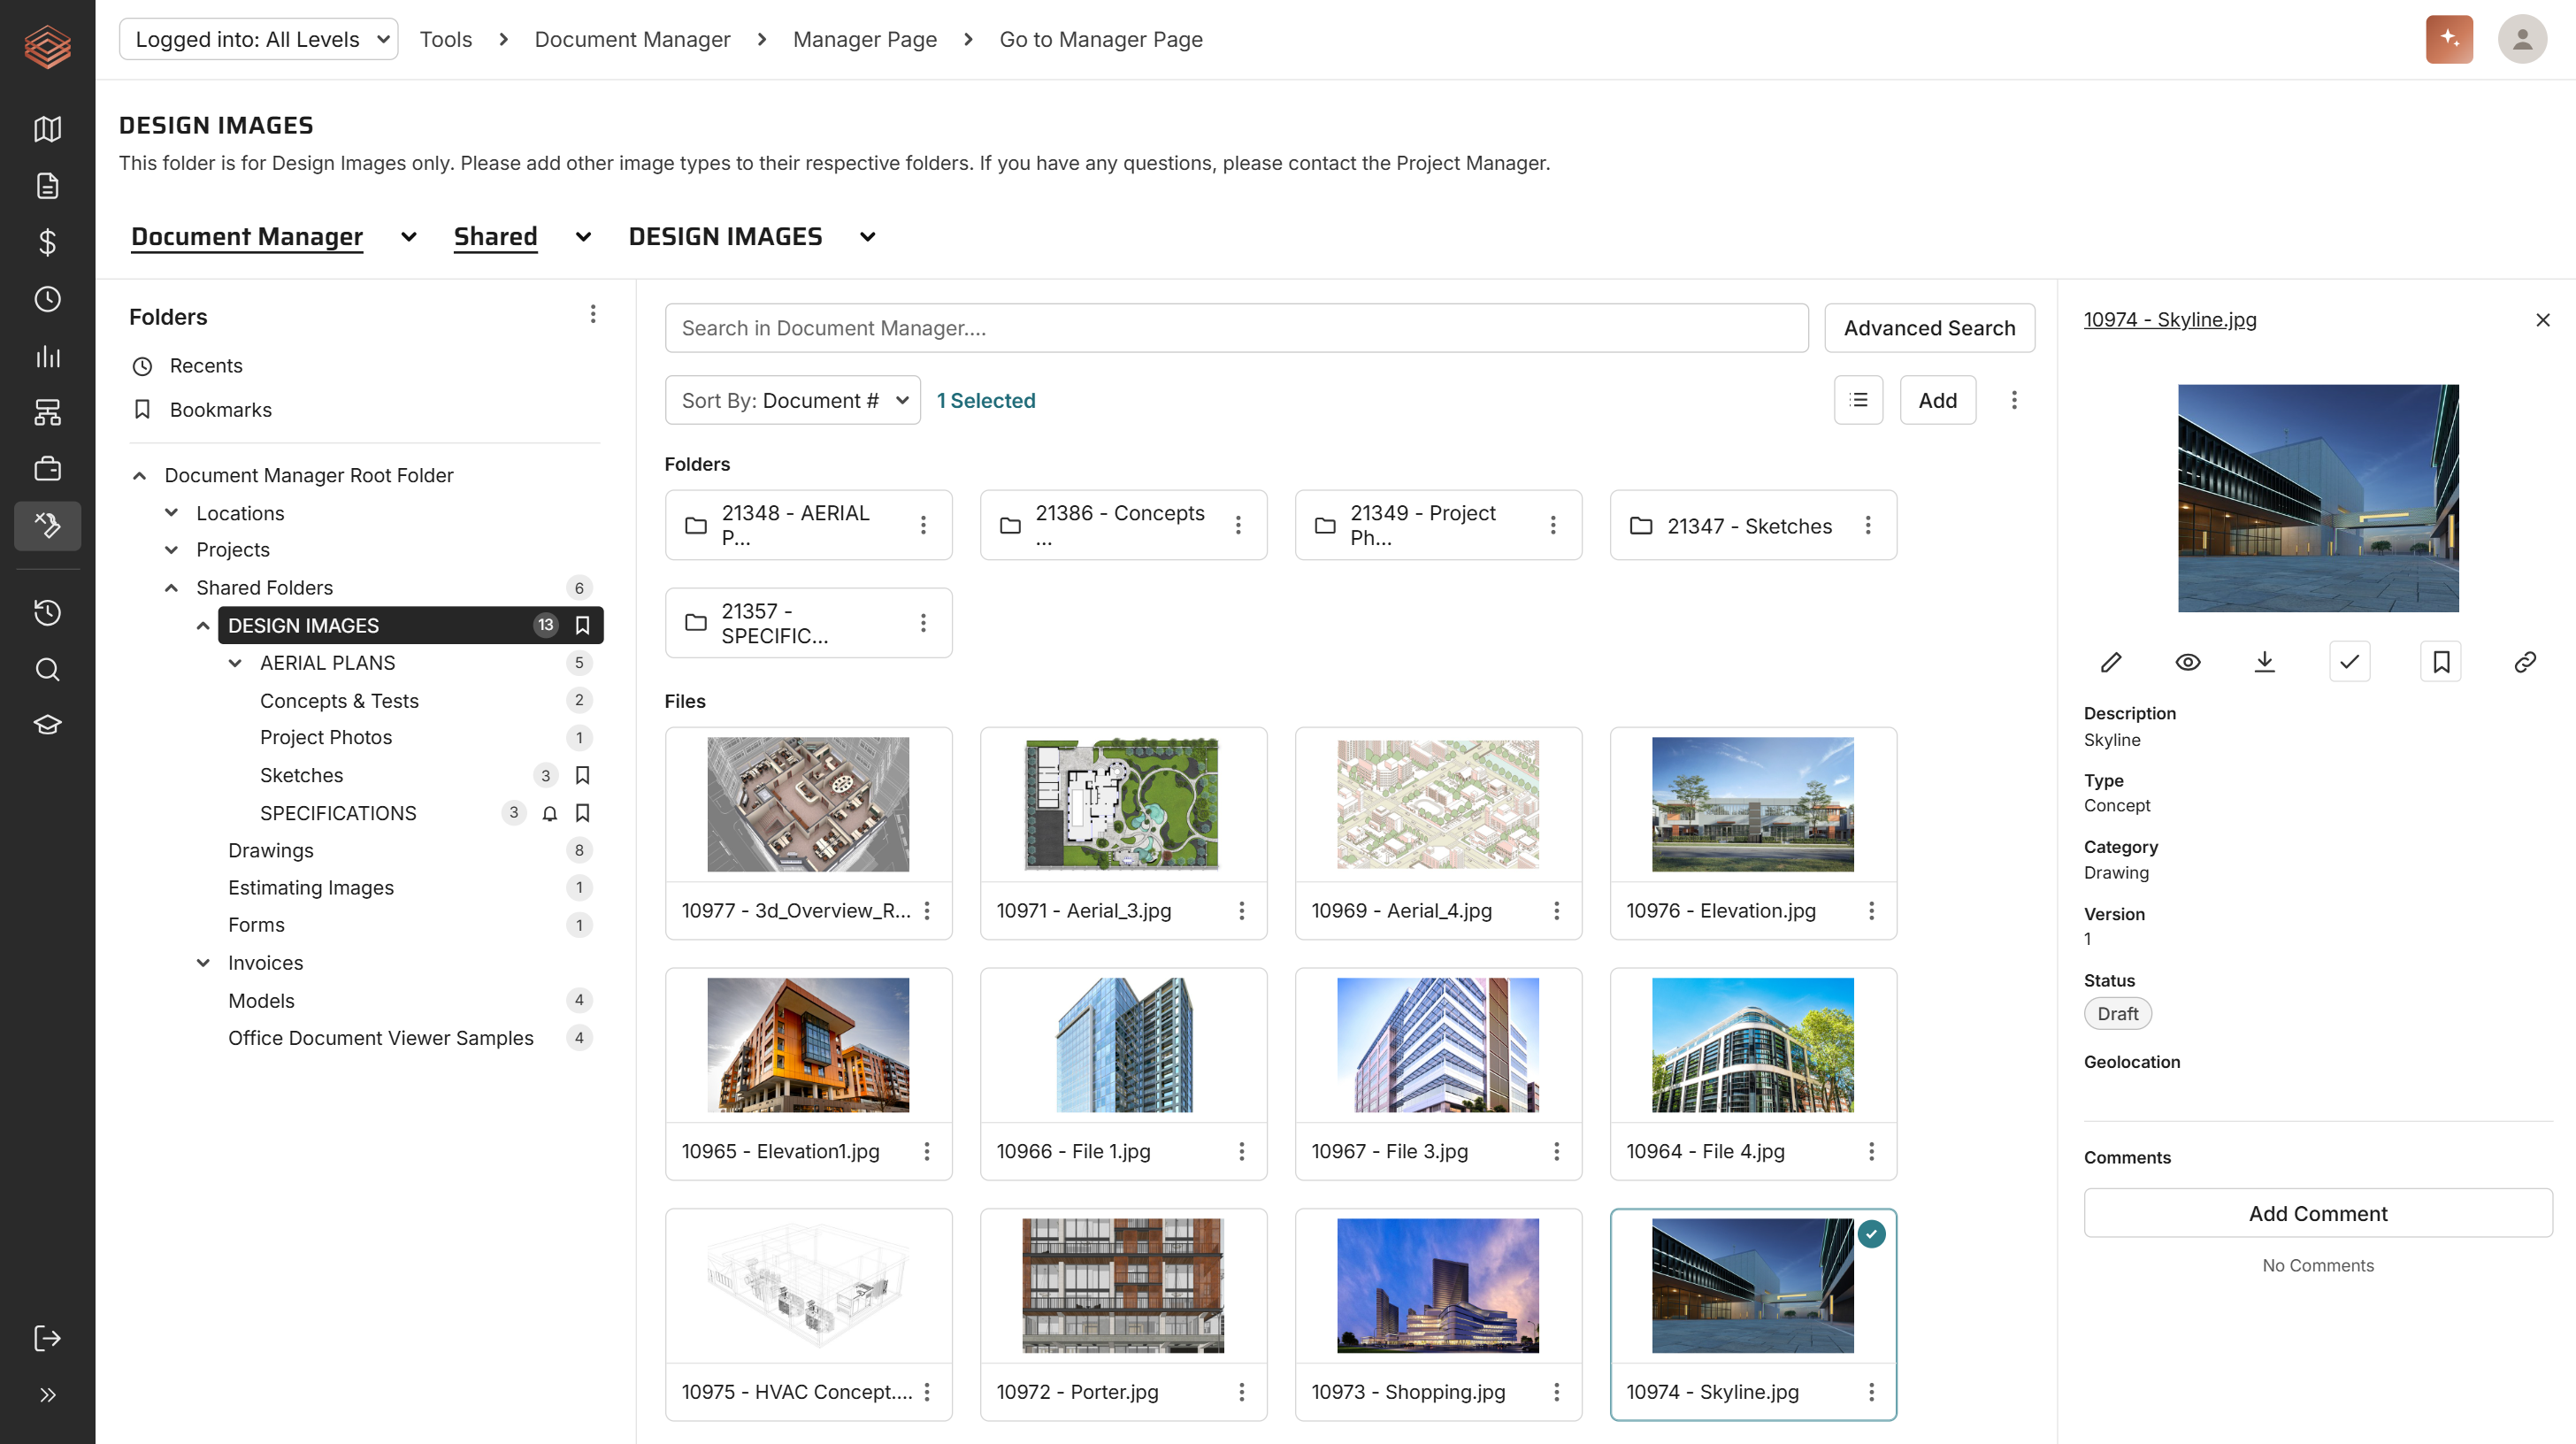Open the dollar financials icon in sidebar
2576x1444 pixels.
[47, 242]
